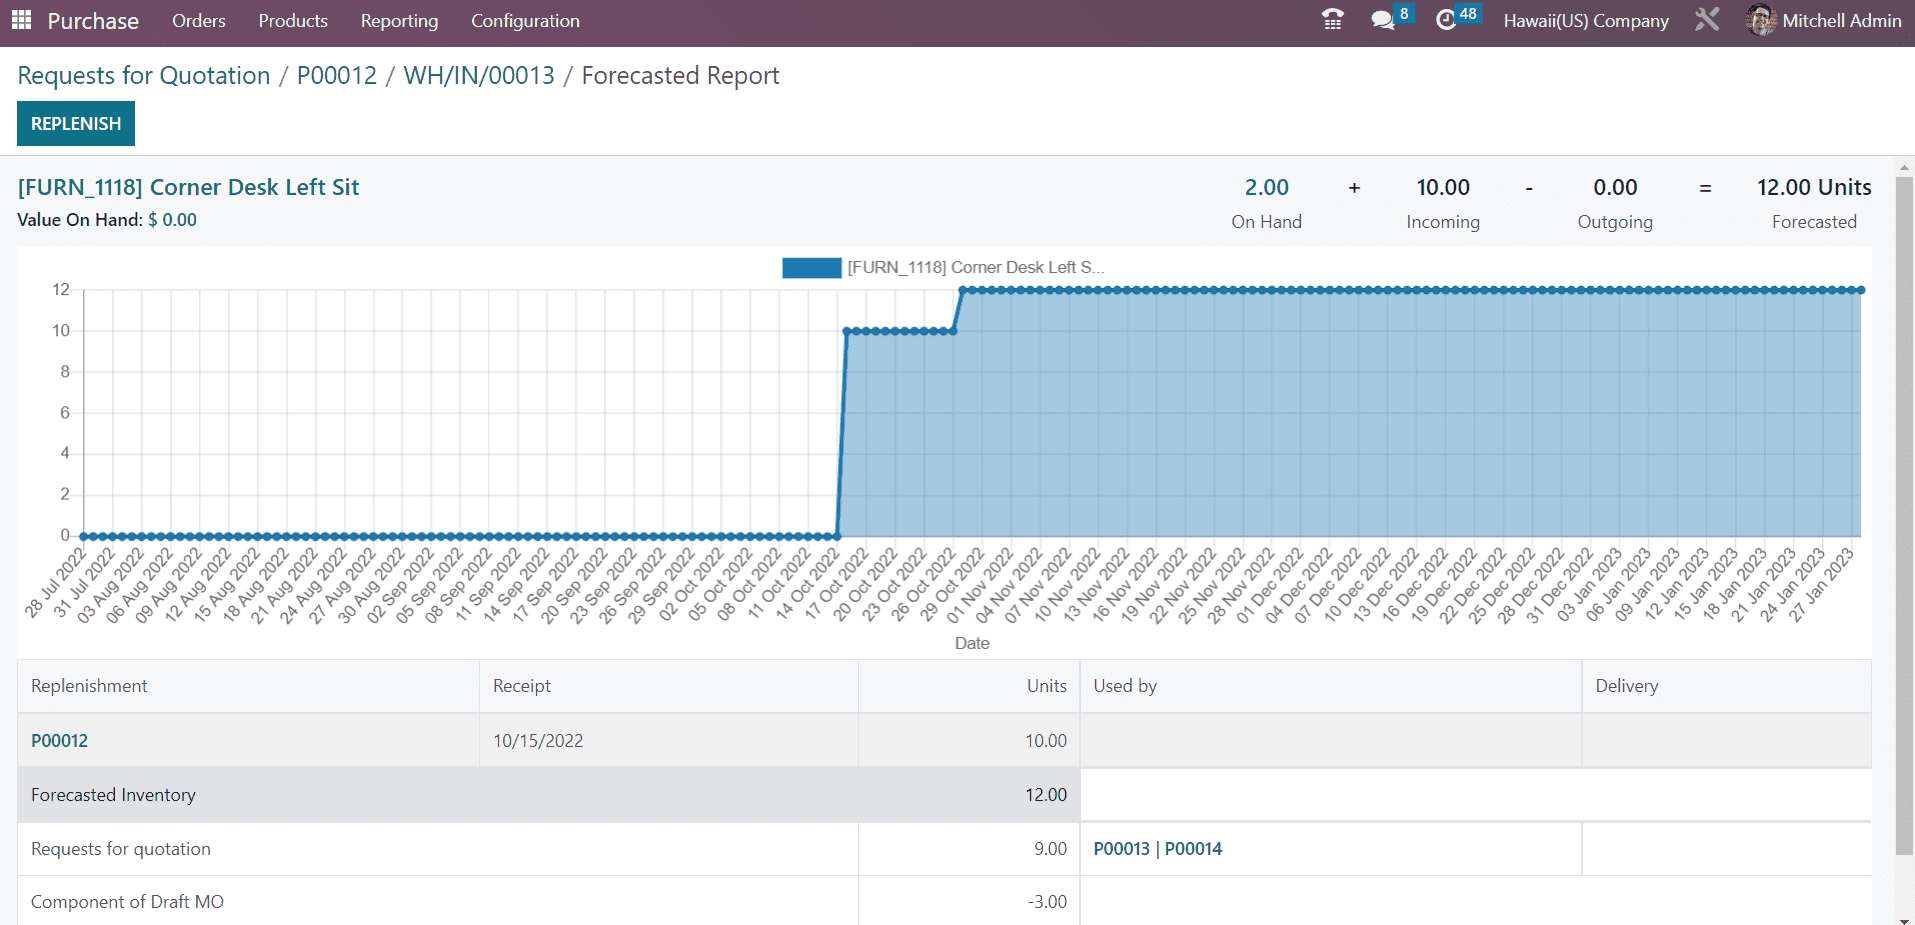1915x925 pixels.
Task: Open the conversations chat icon
Action: 1383,21
